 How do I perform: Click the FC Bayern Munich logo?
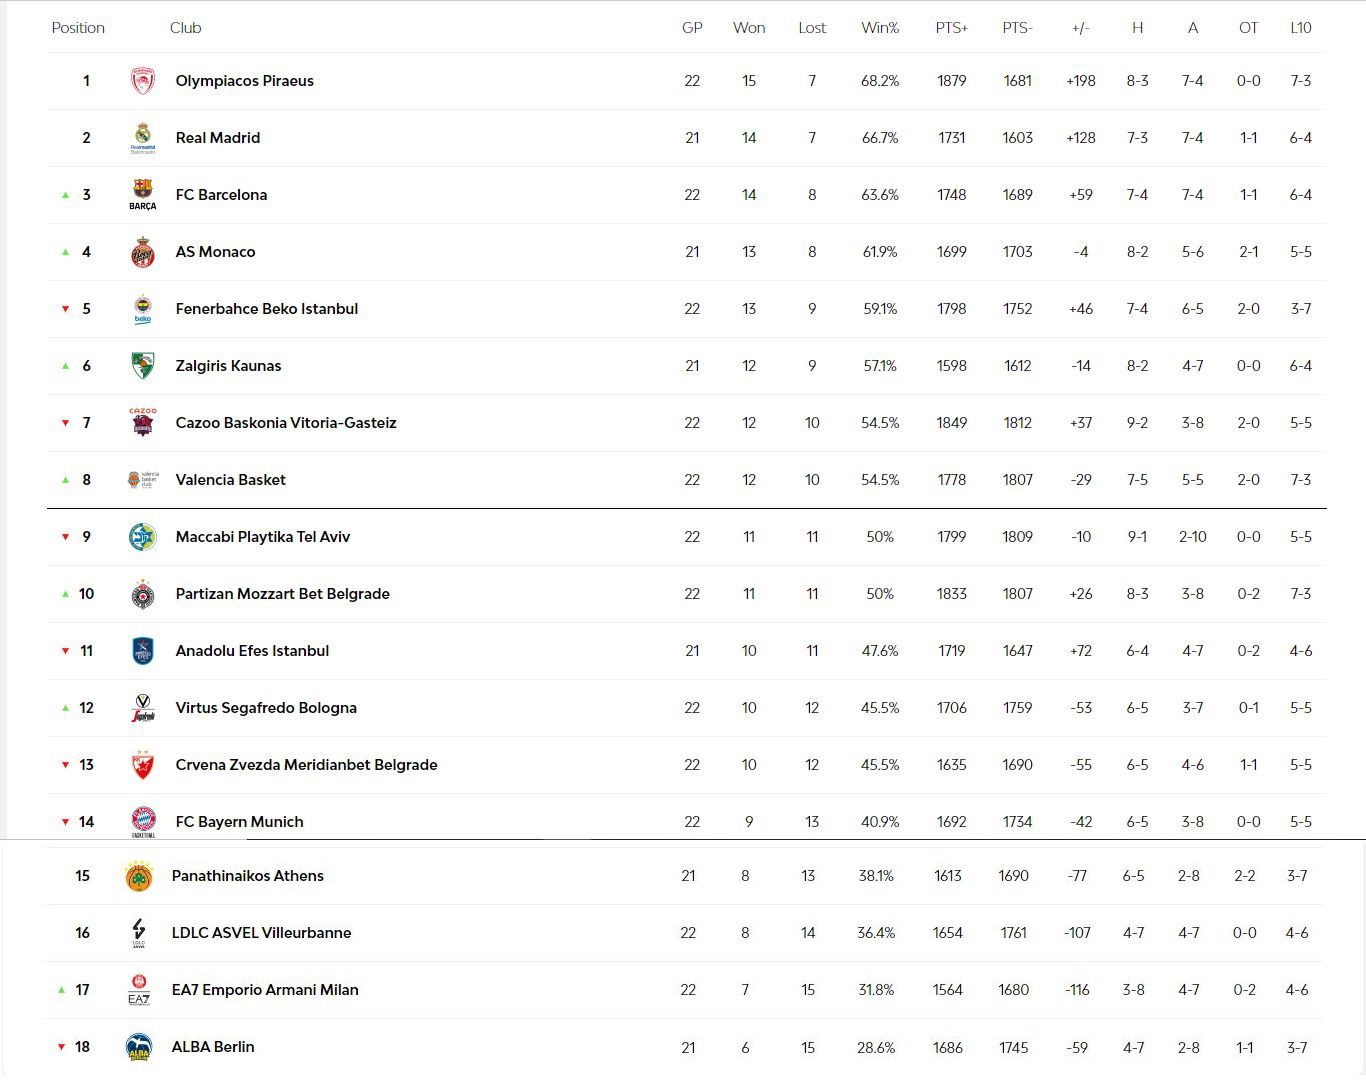point(143,821)
